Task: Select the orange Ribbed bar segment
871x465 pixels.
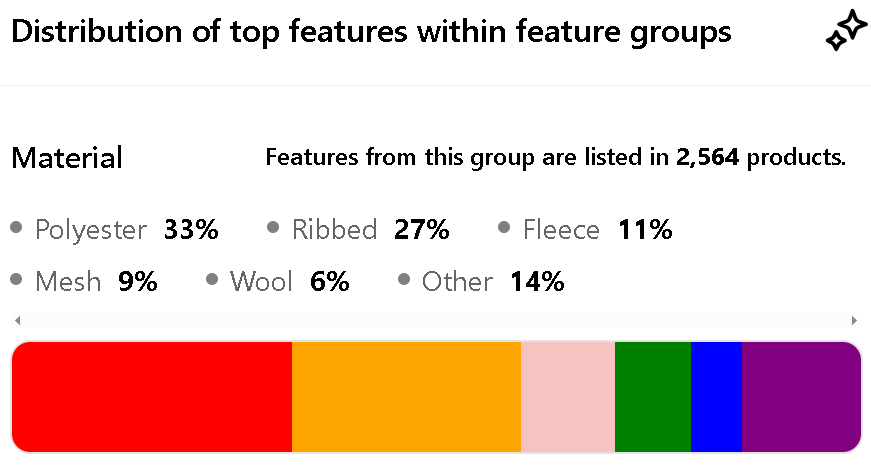Action: coord(406,397)
